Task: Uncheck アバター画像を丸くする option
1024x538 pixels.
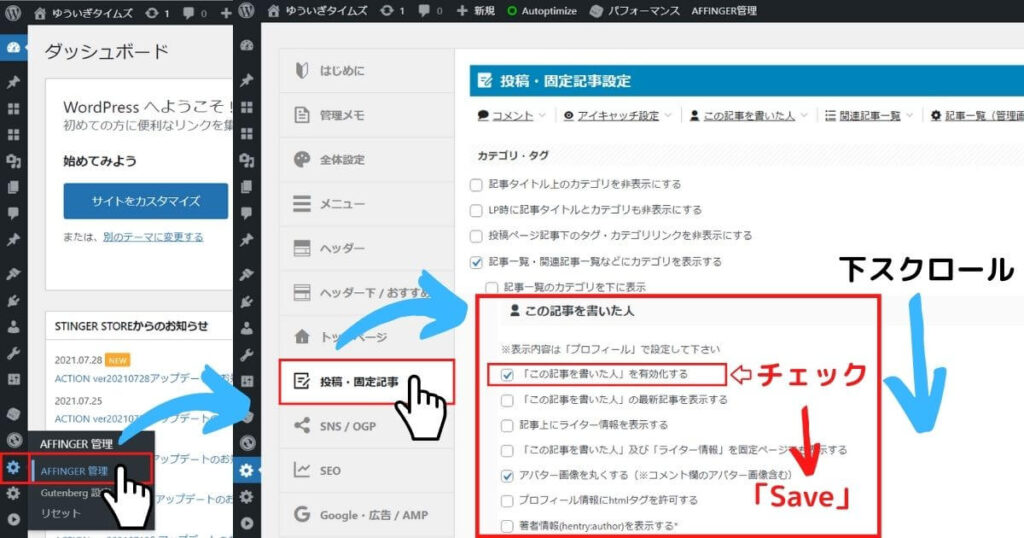Action: coord(507,476)
